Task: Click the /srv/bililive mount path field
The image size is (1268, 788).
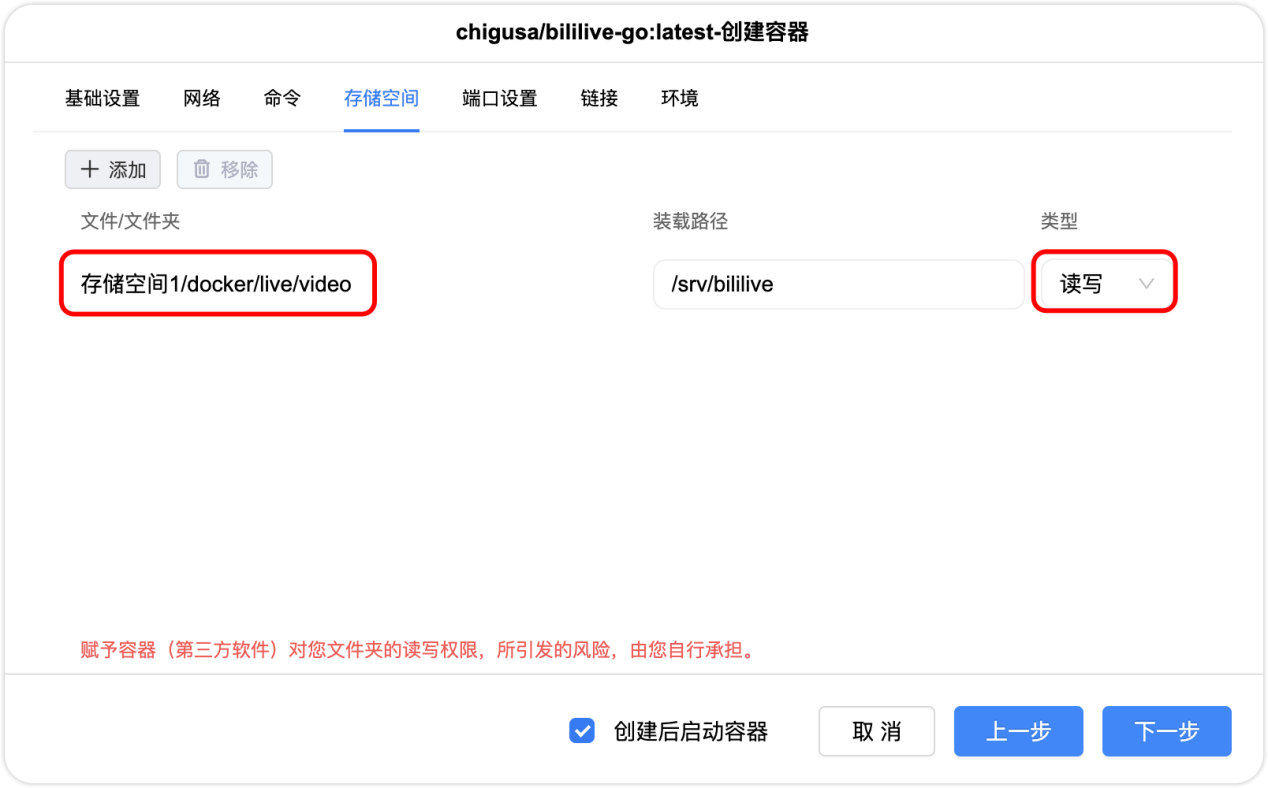Action: pyautogui.click(x=838, y=284)
